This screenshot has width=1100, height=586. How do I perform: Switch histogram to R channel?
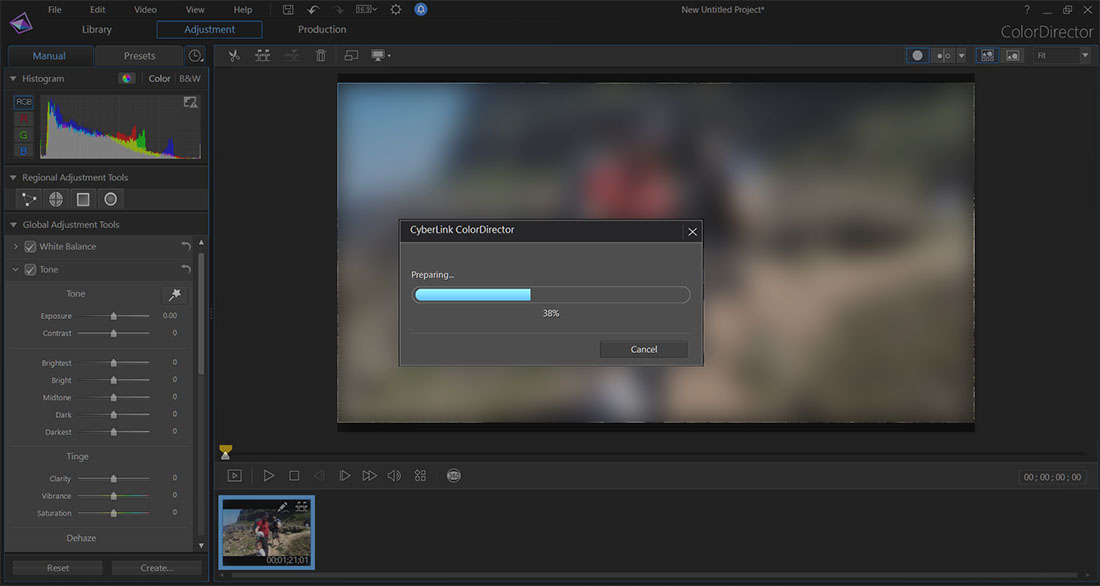tap(24, 119)
